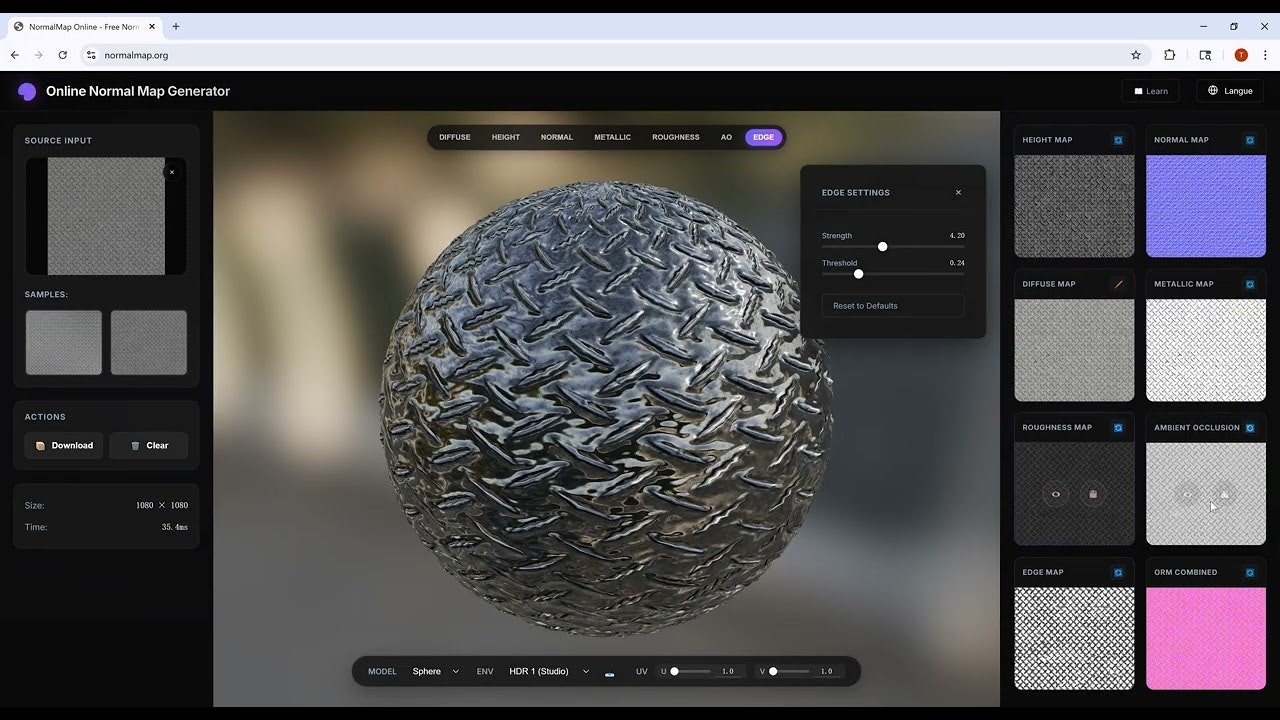Click the Height Map settings icon
Image resolution: width=1280 pixels, height=720 pixels.
(x=1118, y=140)
